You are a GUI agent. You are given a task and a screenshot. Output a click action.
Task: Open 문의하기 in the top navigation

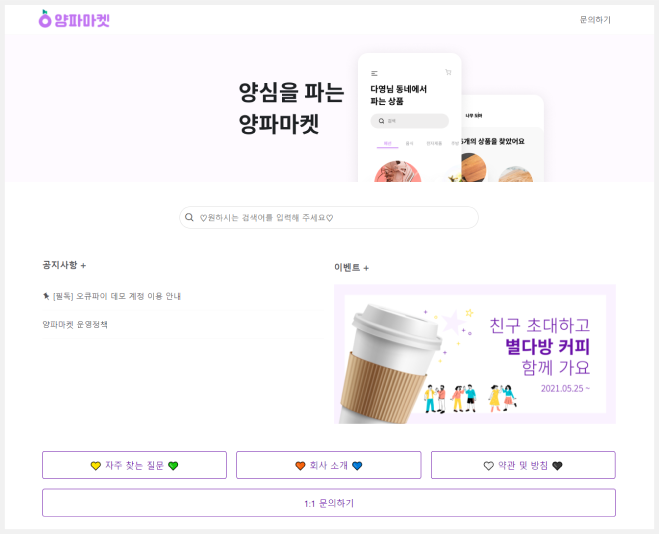pos(595,19)
